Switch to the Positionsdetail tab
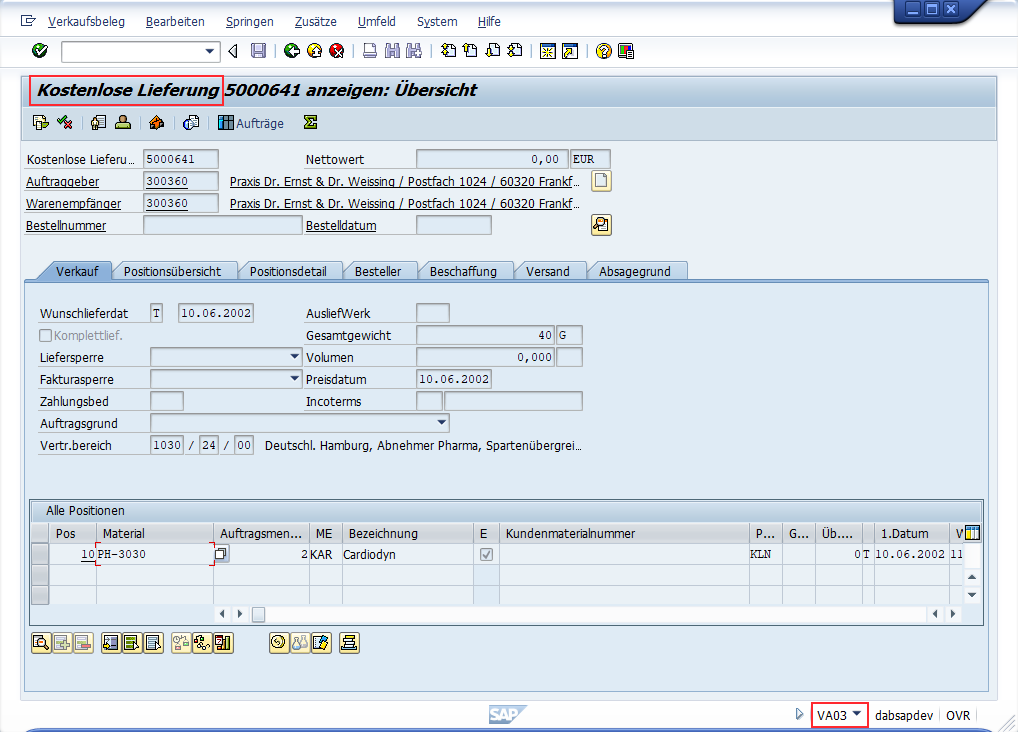Screen dimensions: 1018x732 coord(288,271)
